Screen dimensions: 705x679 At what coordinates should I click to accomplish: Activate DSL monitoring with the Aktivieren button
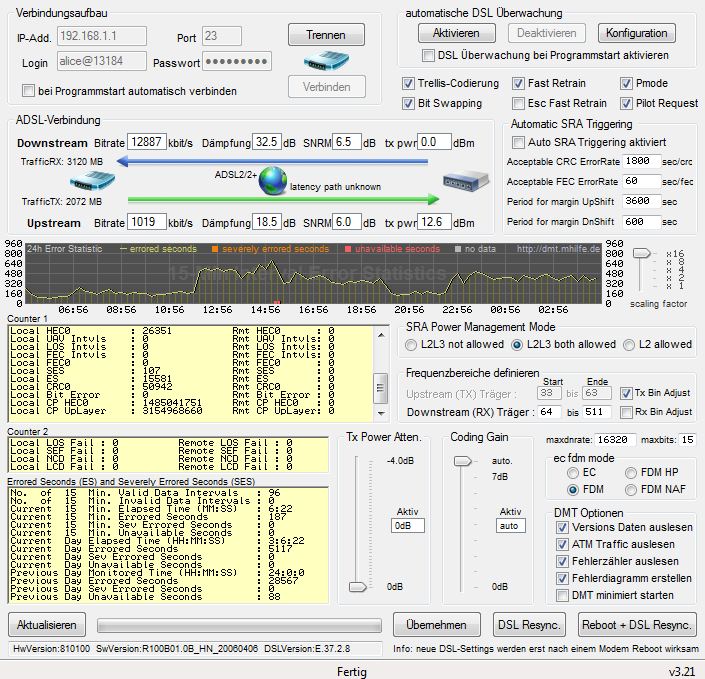(x=456, y=33)
